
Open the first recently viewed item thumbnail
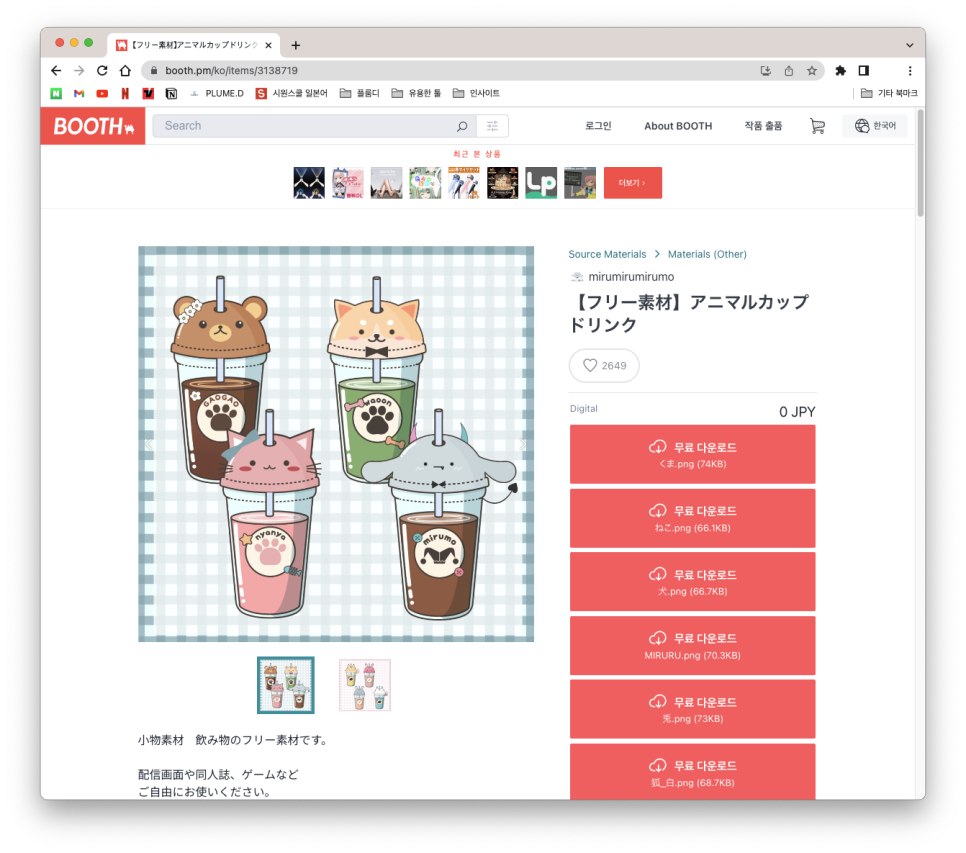(309, 183)
